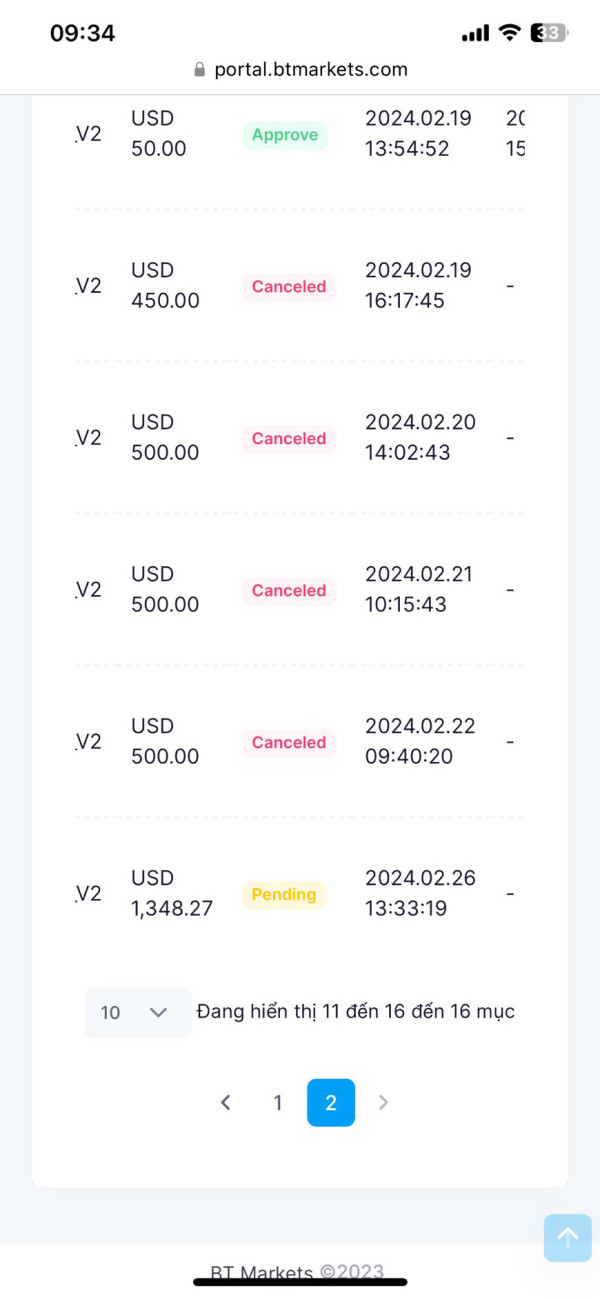Tap Canceled badge for USD 450.00 row
Viewport: 600px width, 1299px height.
tap(289, 287)
